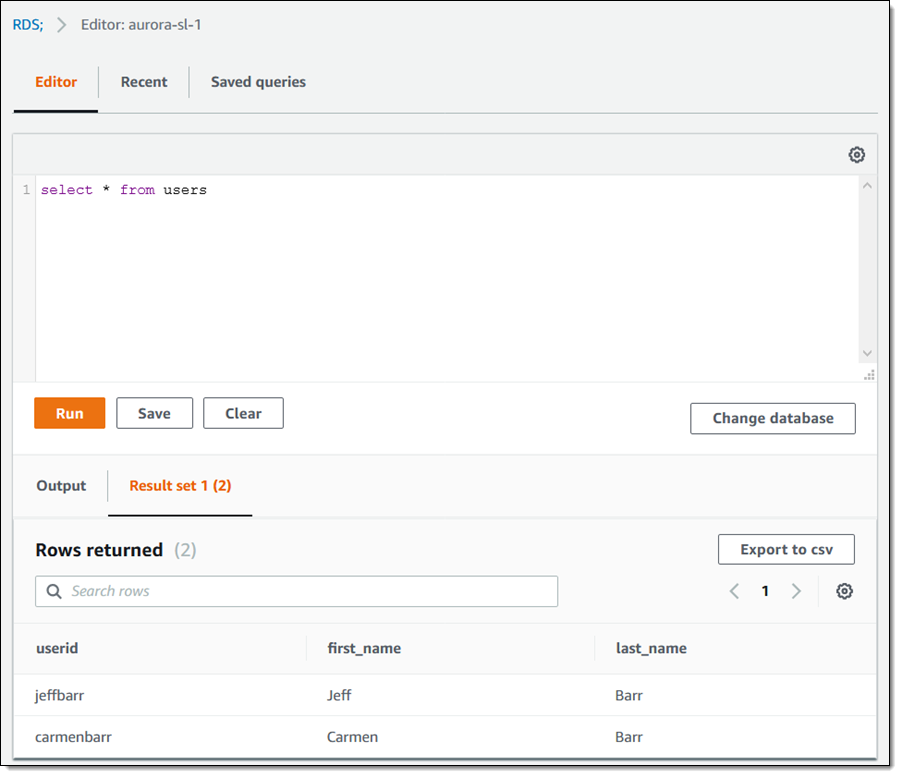Viewport: 900px width, 776px height.
Task: Click the RDS breadcrumb link
Action: [x=27, y=24]
